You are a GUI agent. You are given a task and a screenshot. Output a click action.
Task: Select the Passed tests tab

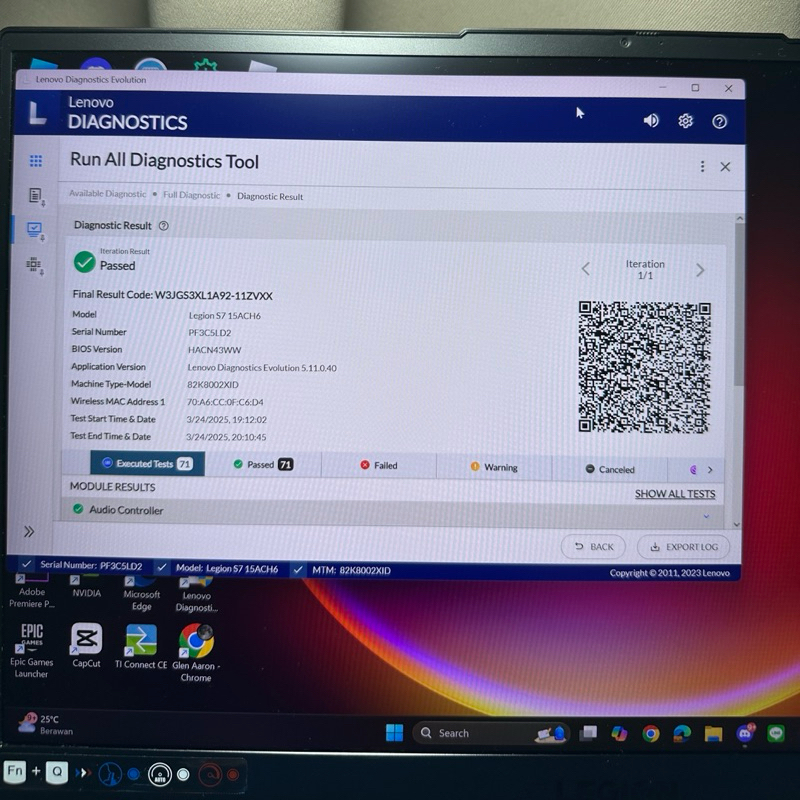(x=263, y=464)
